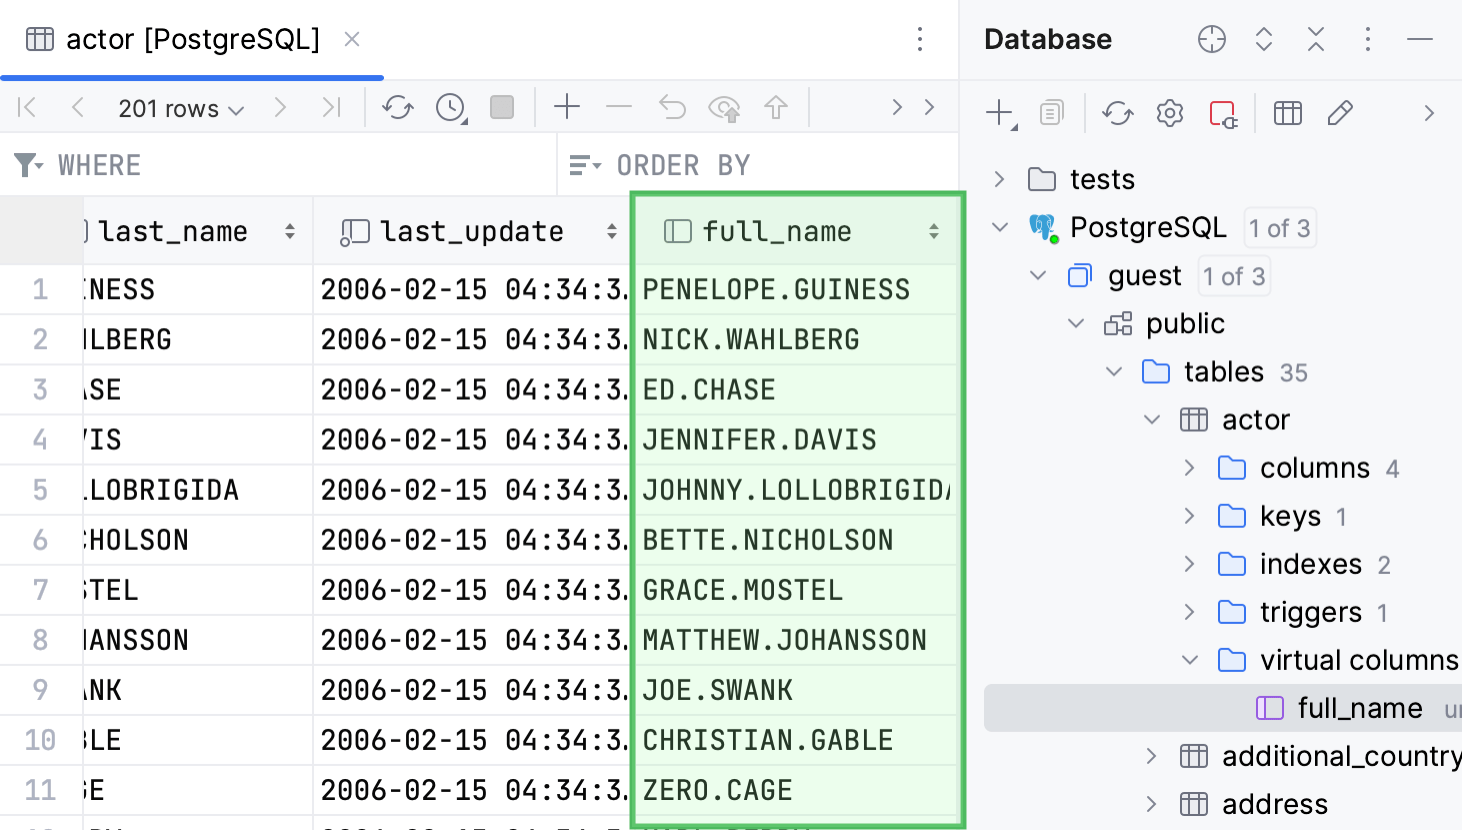Click the Reload Page refresh icon

397,108
